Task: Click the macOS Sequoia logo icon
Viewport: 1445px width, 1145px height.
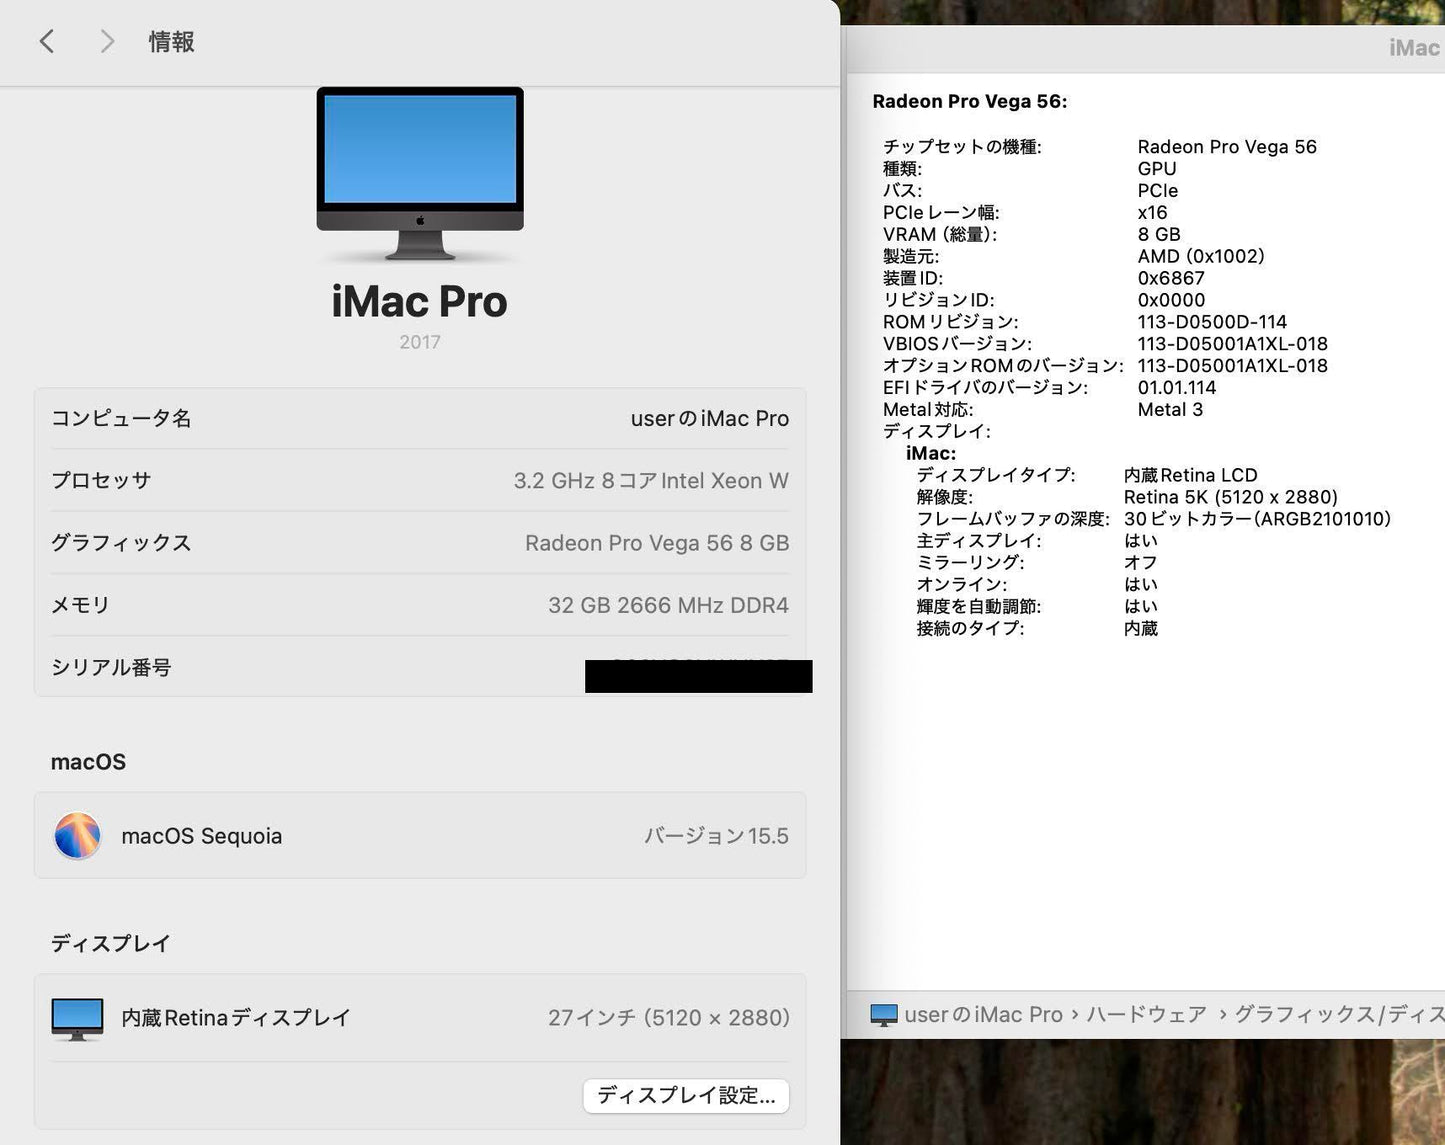Action: point(77,835)
